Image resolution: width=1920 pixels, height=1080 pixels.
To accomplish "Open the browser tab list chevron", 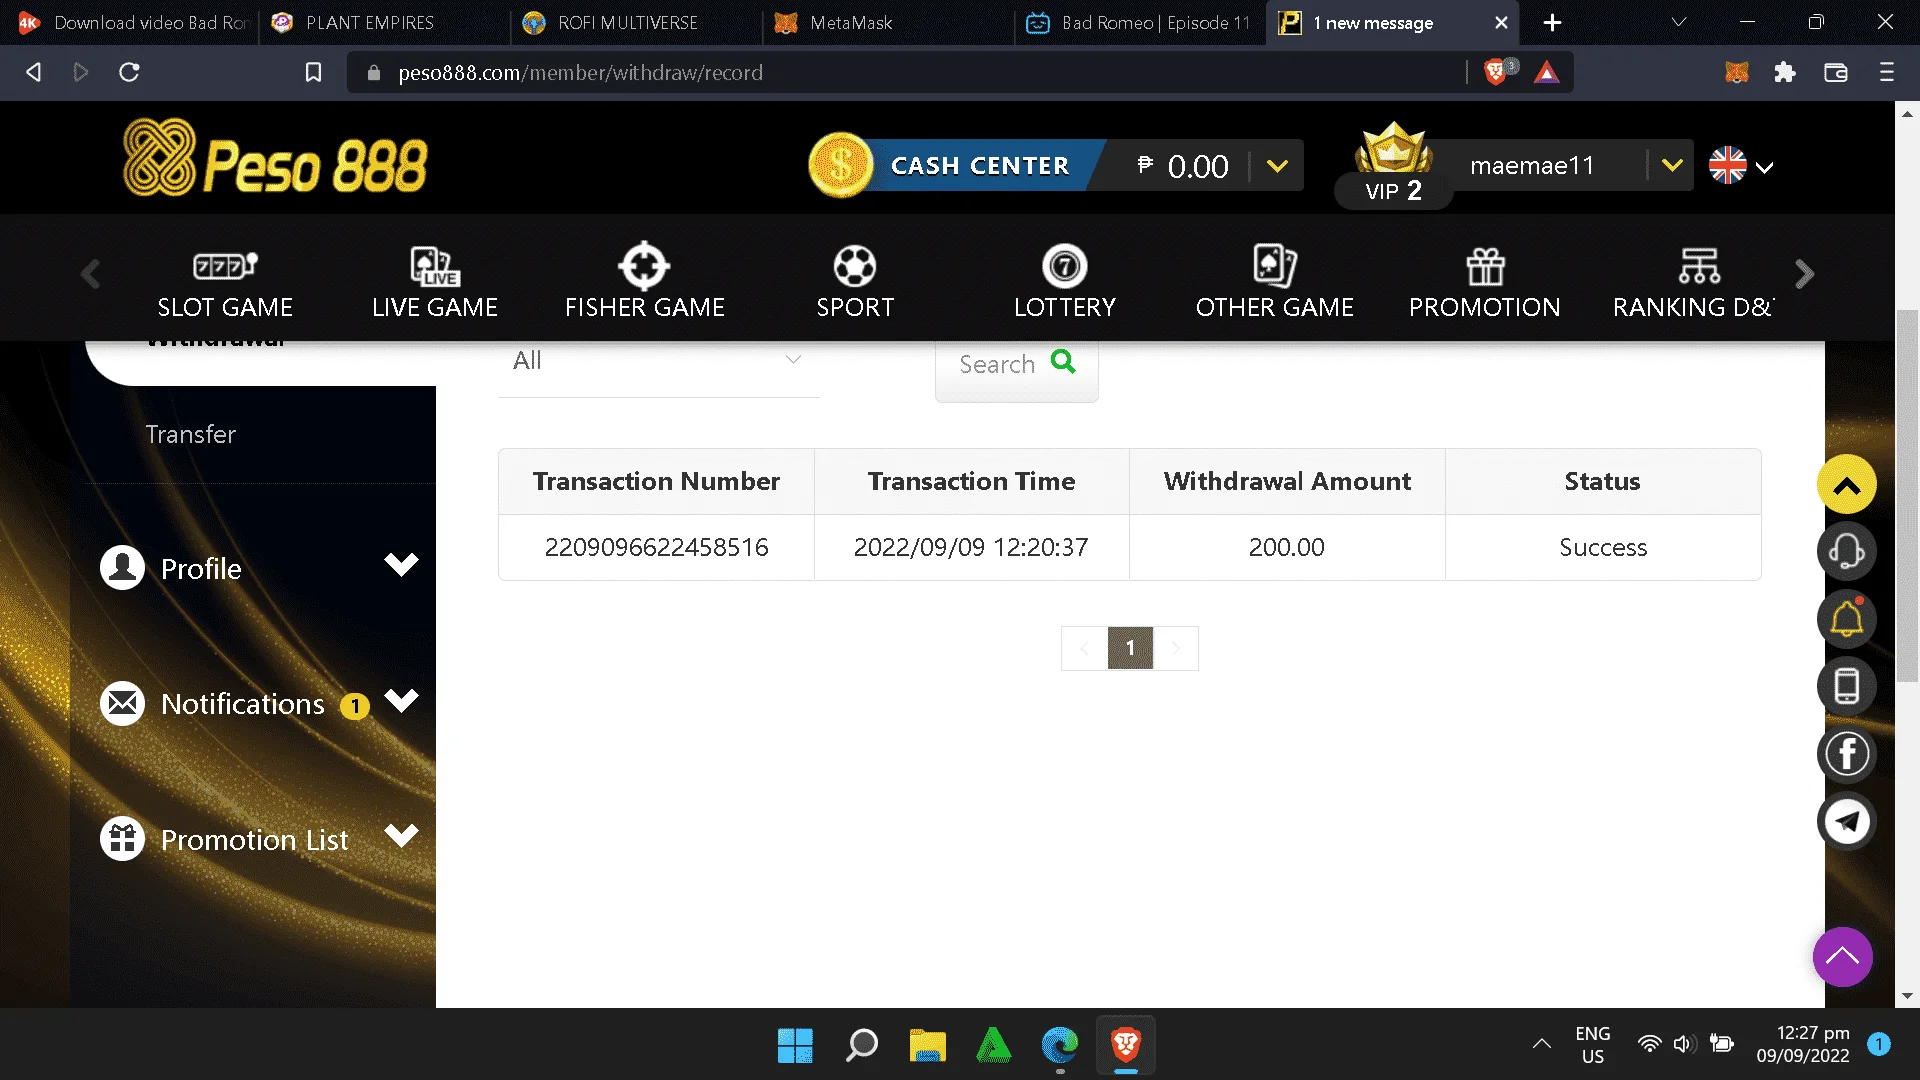I will [x=1679, y=22].
